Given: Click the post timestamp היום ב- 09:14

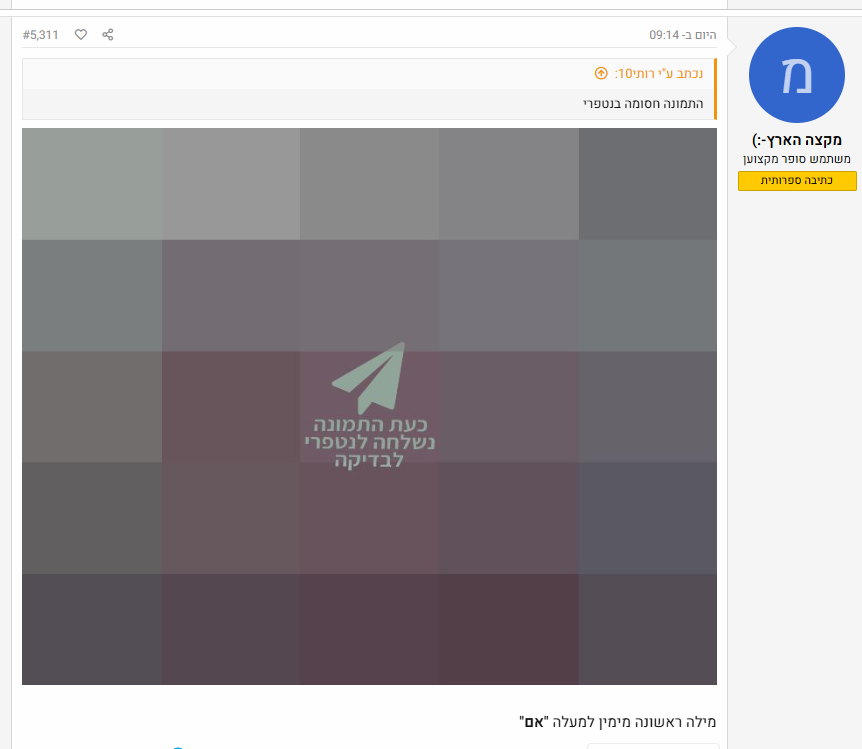Looking at the screenshot, I should 683,35.
